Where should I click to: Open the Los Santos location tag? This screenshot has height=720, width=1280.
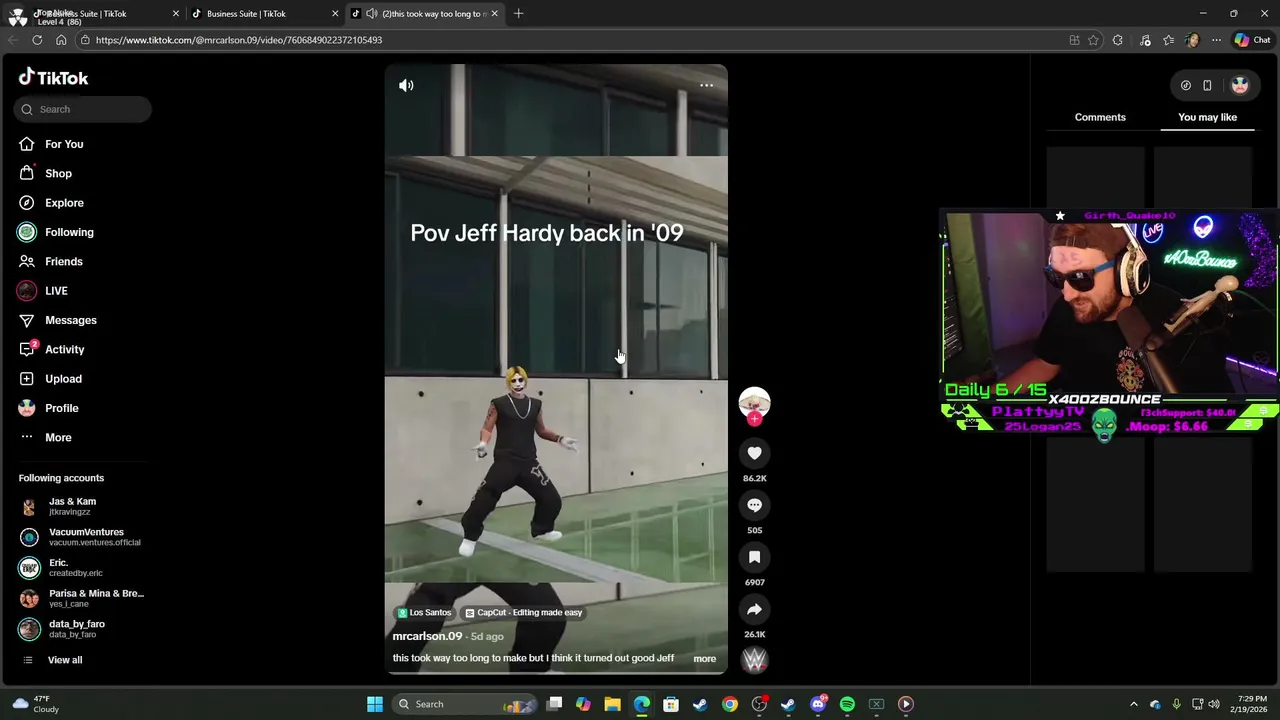pos(425,613)
